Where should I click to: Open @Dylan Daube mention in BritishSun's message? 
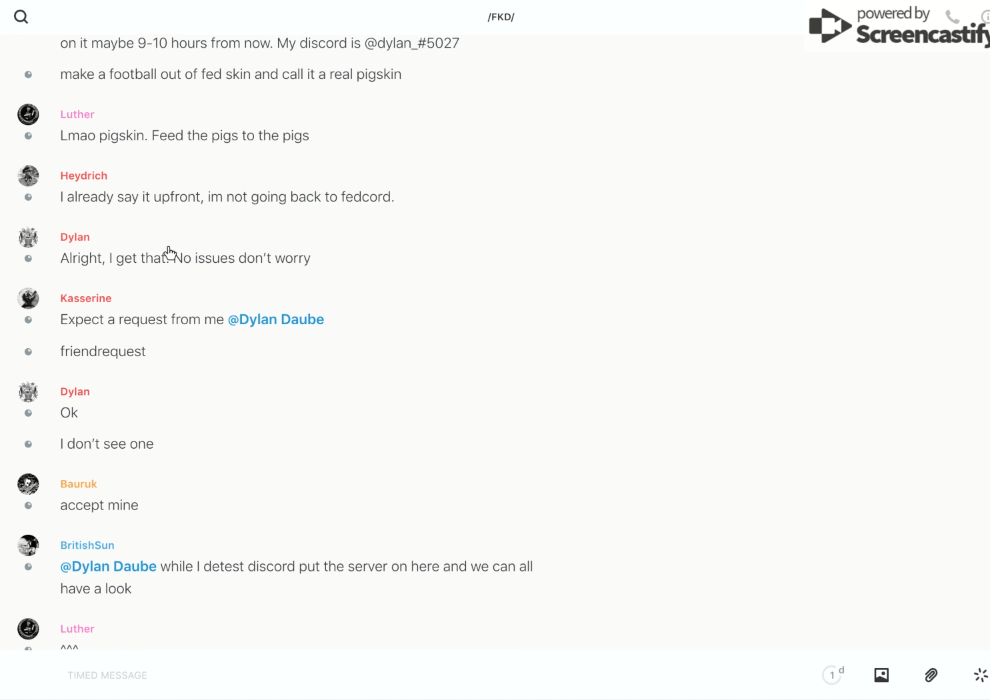coord(108,566)
